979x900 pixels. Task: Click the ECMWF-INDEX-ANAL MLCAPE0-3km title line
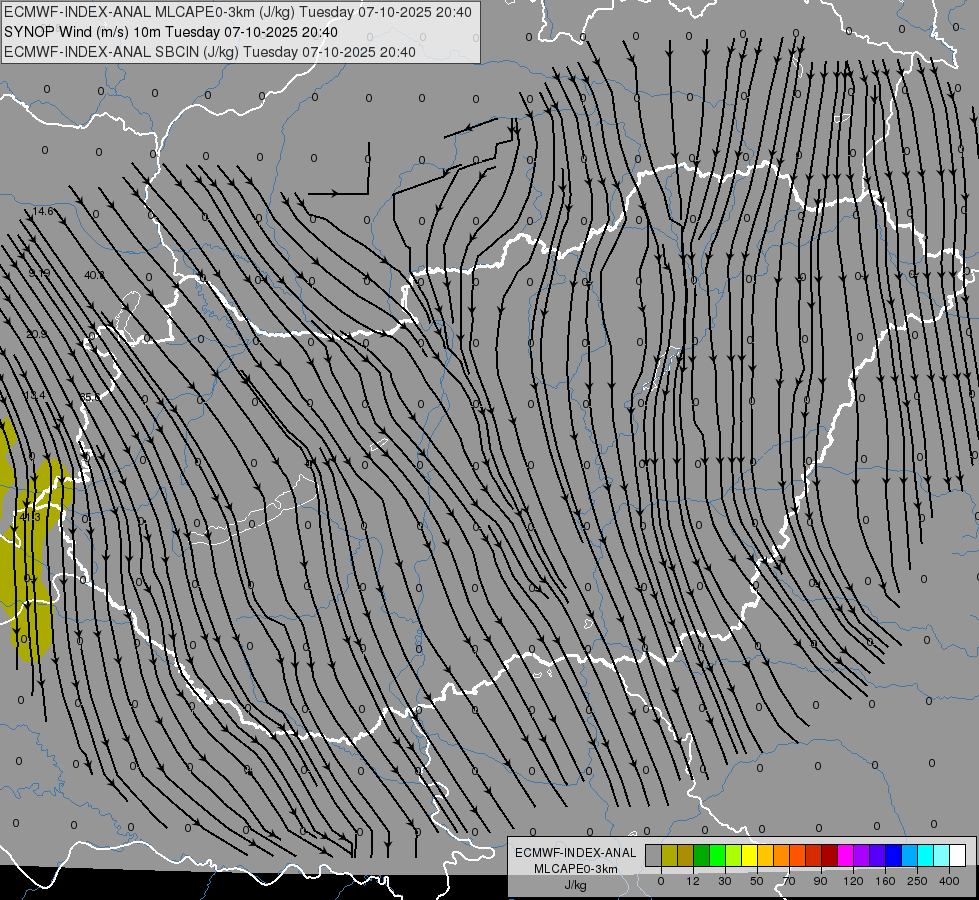pos(238,12)
